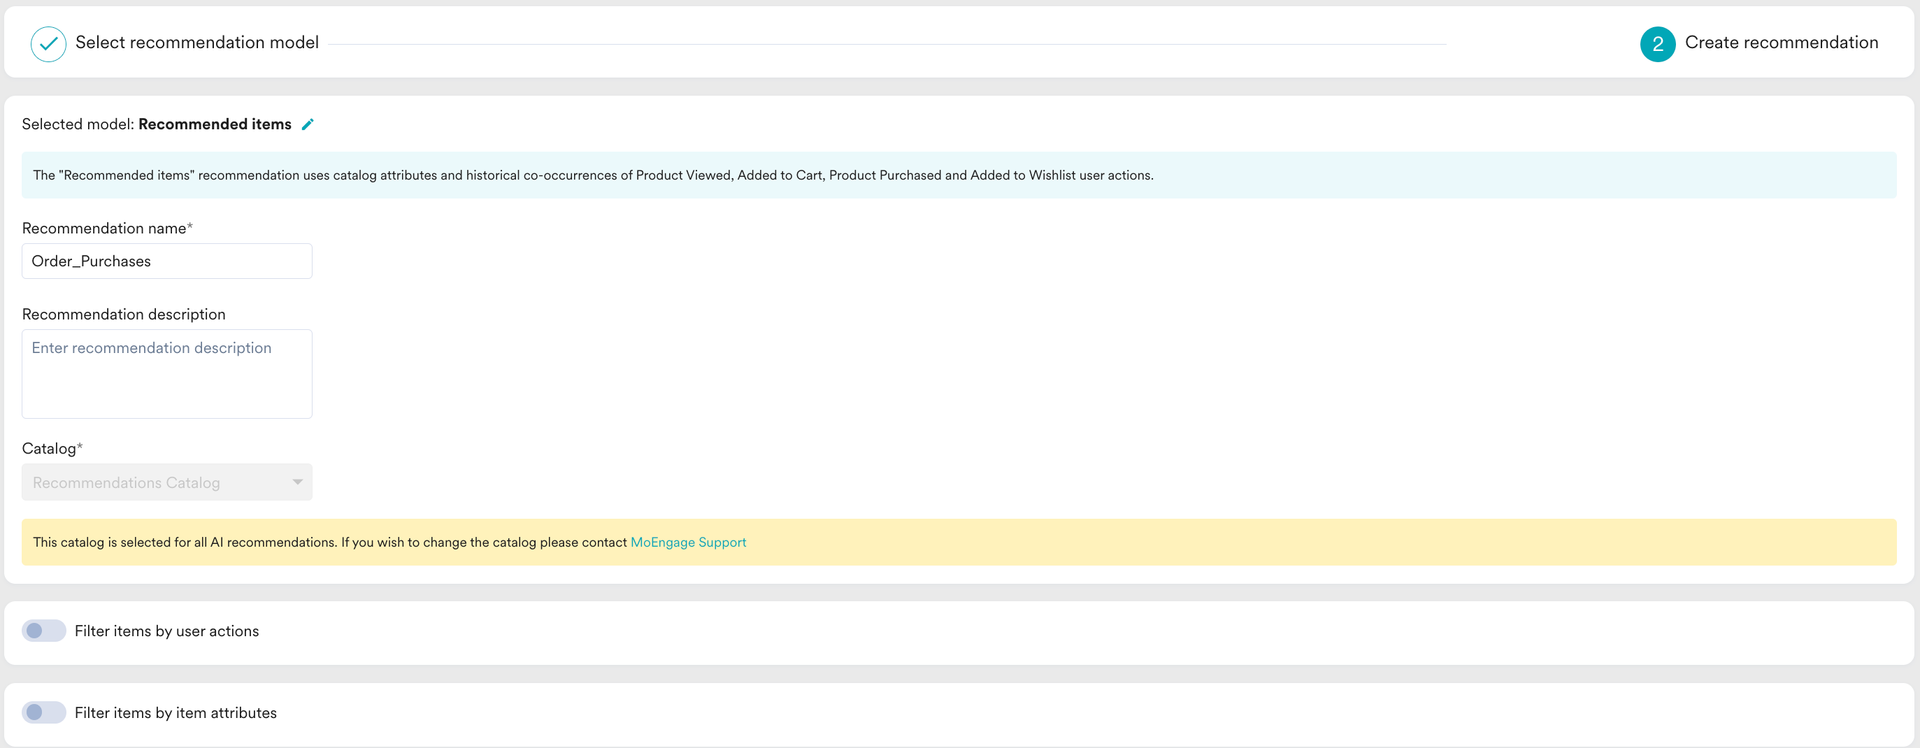
Task: Click the Recommendation name label
Action: (107, 228)
